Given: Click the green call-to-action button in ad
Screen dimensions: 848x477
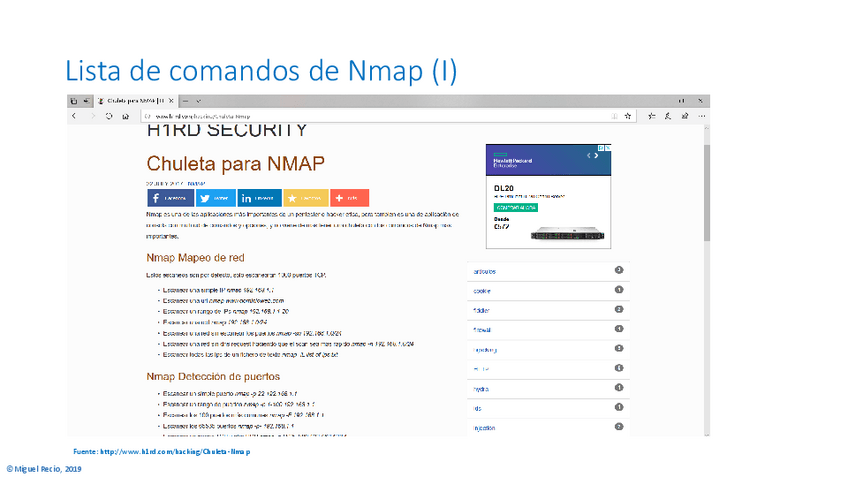Looking at the screenshot, I should coord(515,208).
